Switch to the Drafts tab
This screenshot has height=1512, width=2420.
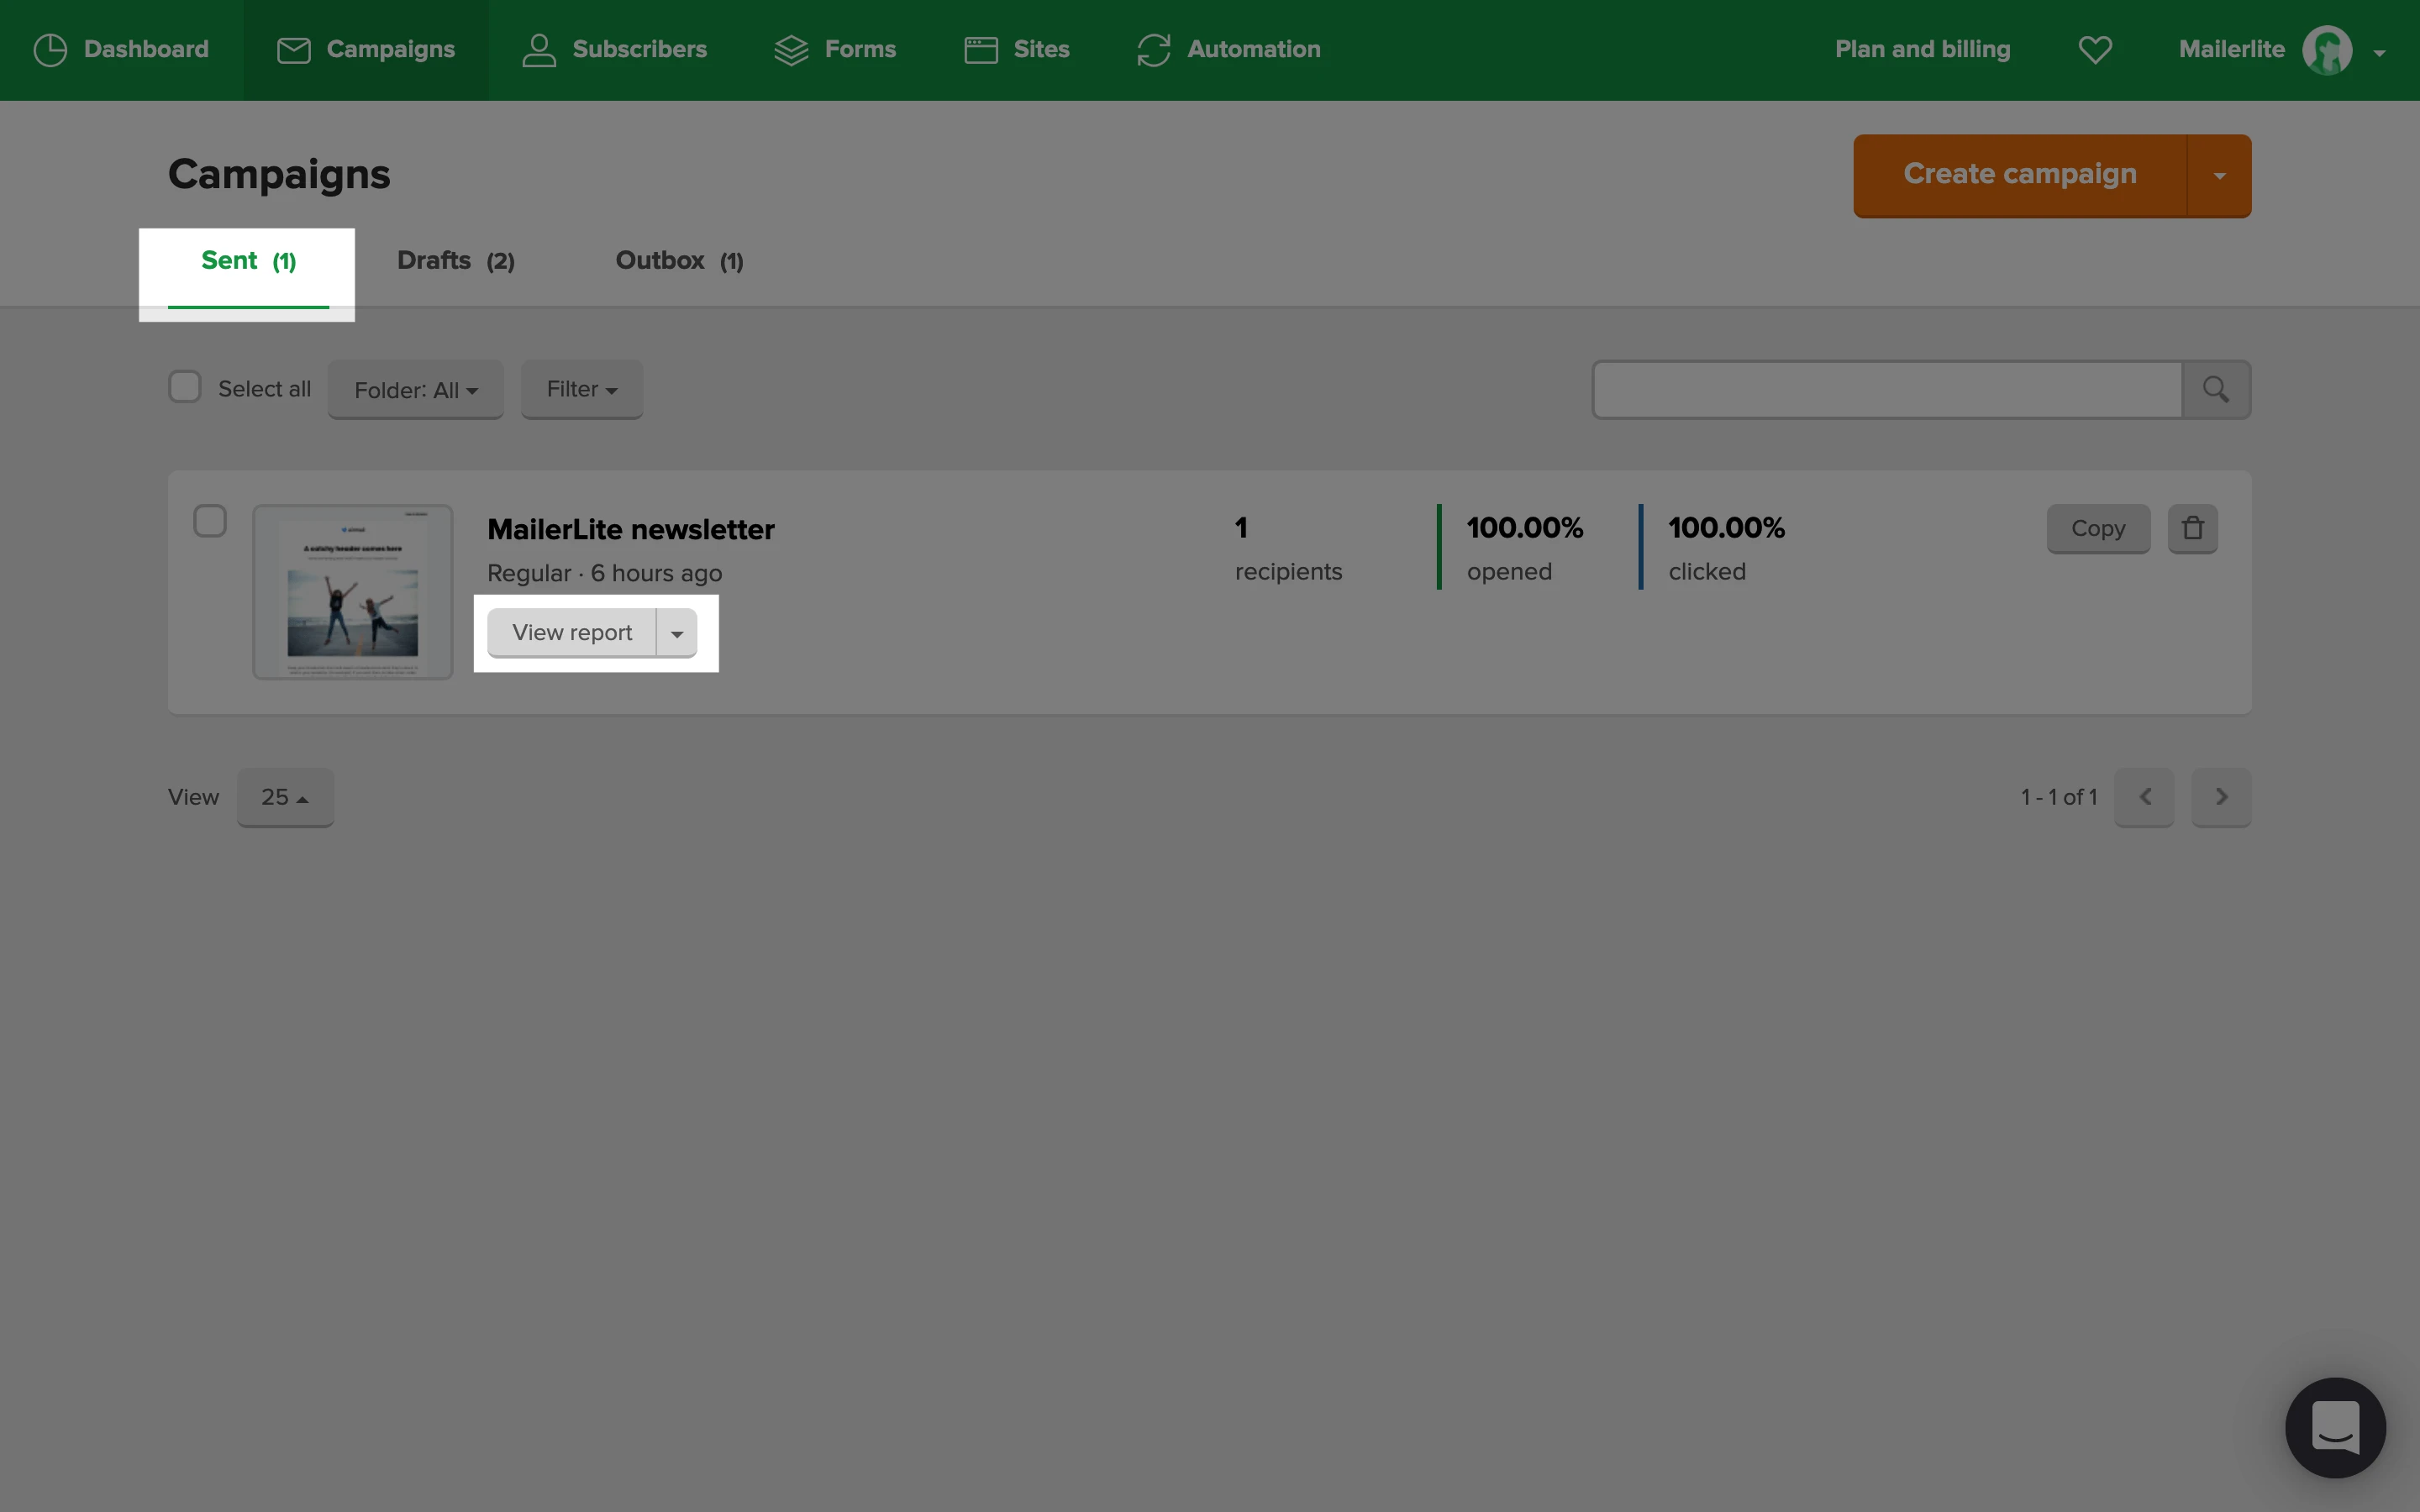[x=455, y=261]
